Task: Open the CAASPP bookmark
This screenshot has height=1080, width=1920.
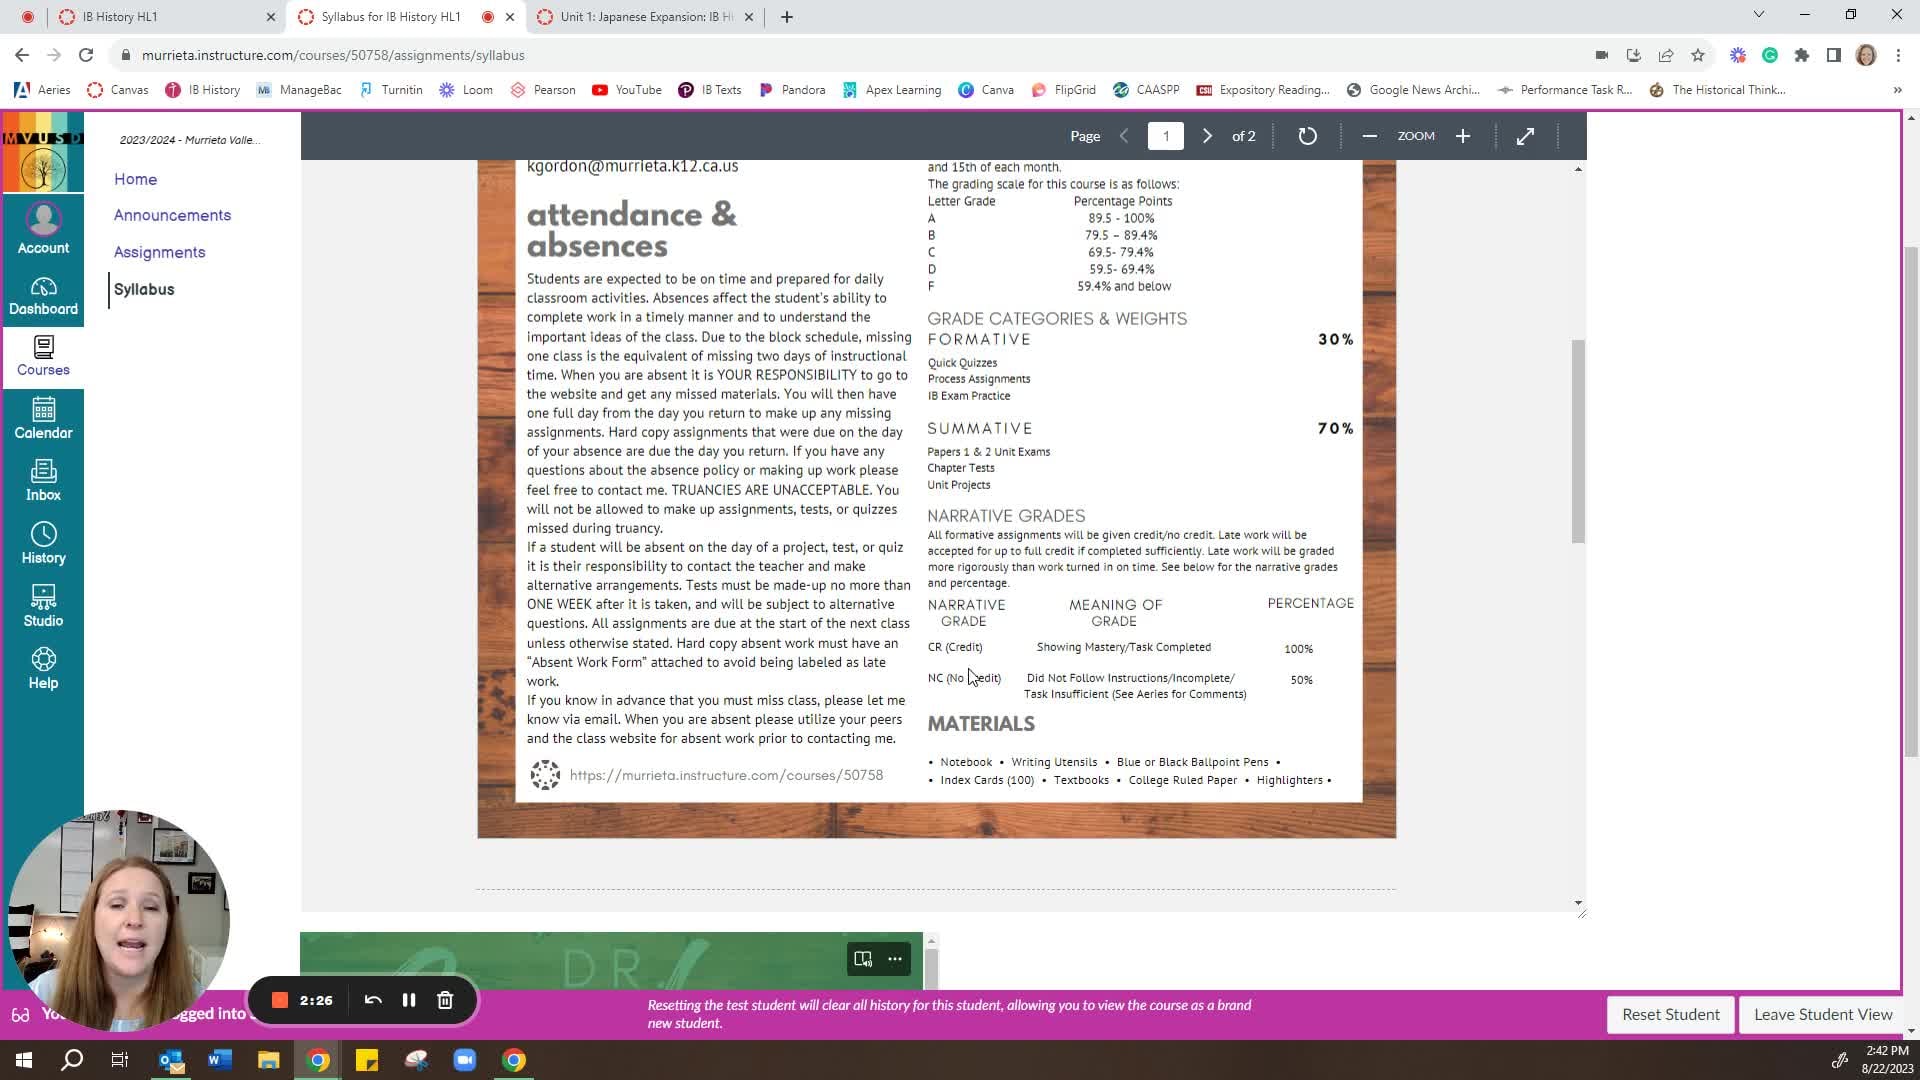Action: coord(1146,90)
